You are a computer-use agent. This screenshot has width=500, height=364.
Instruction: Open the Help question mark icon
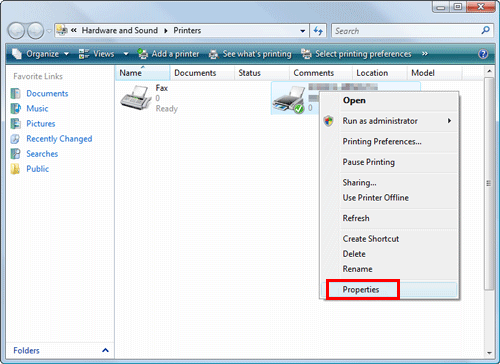(483, 54)
